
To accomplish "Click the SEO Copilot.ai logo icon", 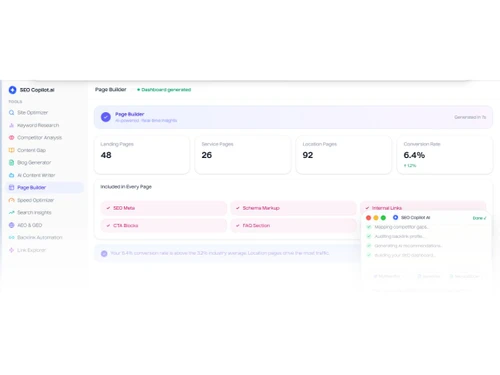I will [12, 90].
